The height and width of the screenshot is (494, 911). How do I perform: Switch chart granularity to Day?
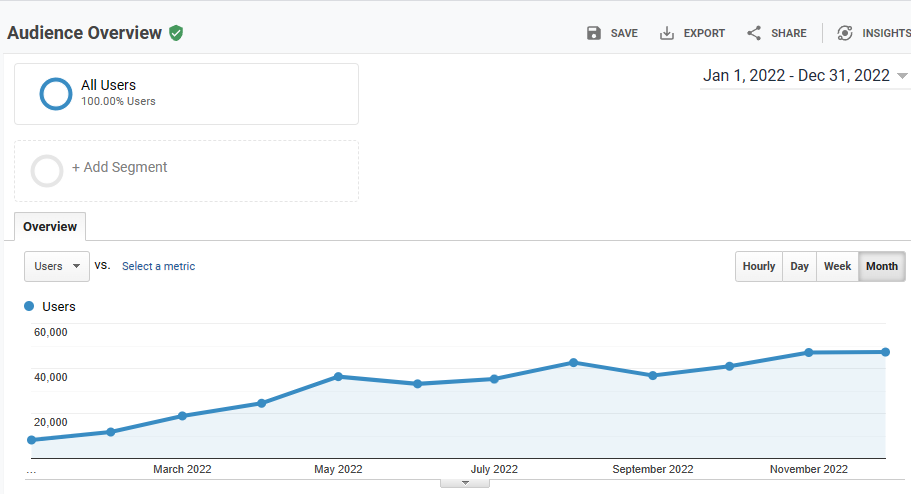click(799, 266)
